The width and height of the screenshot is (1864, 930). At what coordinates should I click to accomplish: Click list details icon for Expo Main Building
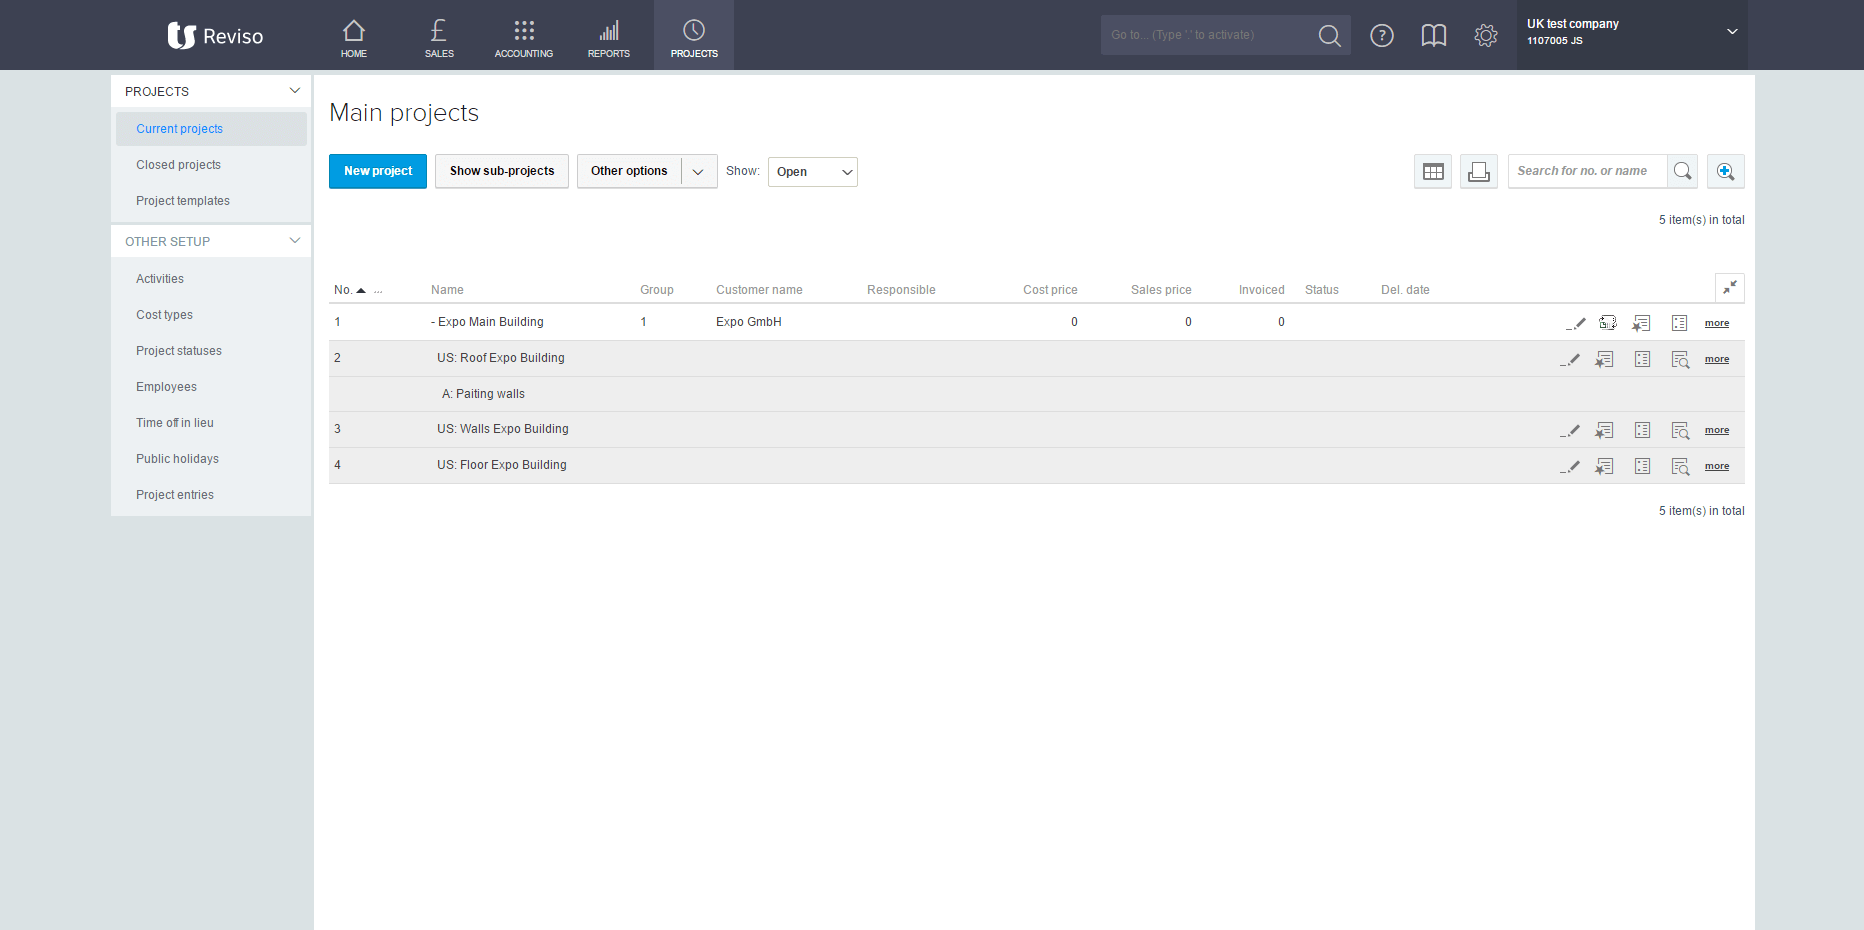pyautogui.click(x=1680, y=323)
